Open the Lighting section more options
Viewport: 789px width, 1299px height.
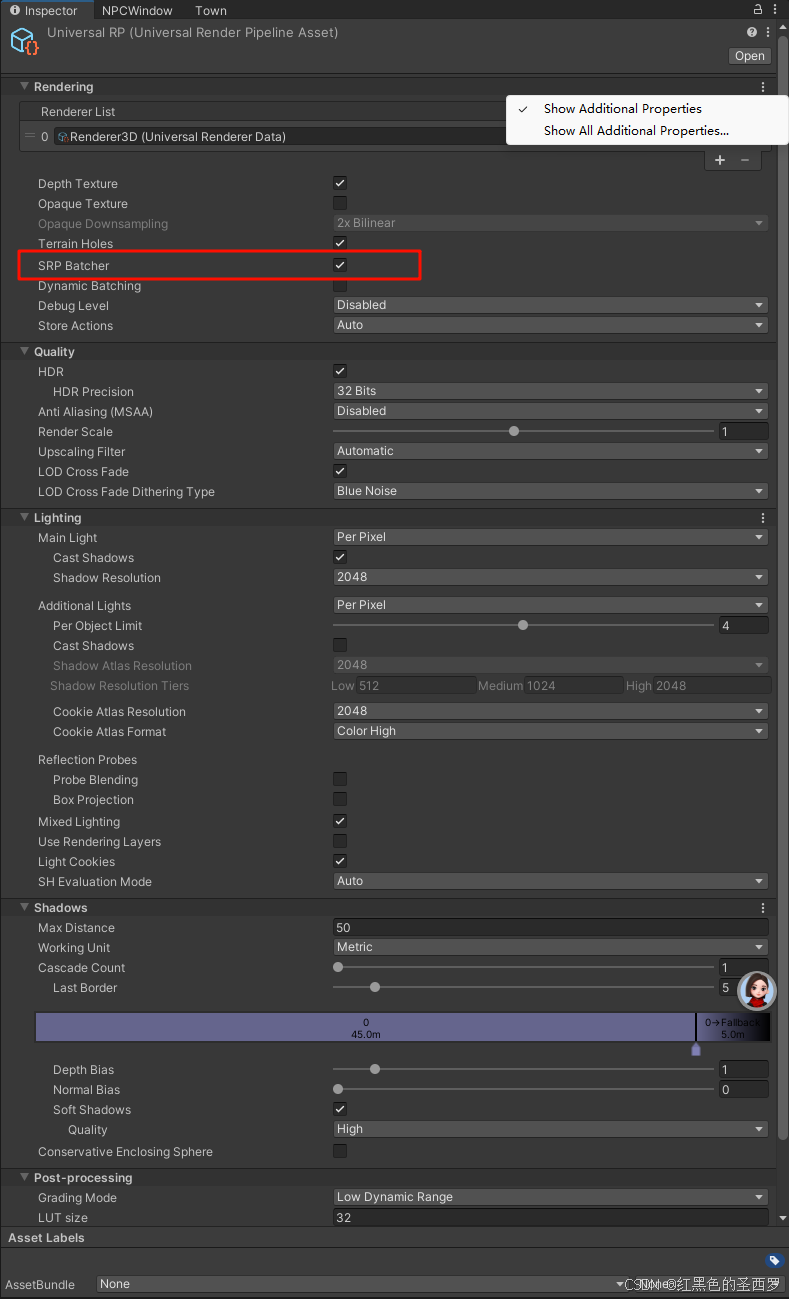(763, 518)
